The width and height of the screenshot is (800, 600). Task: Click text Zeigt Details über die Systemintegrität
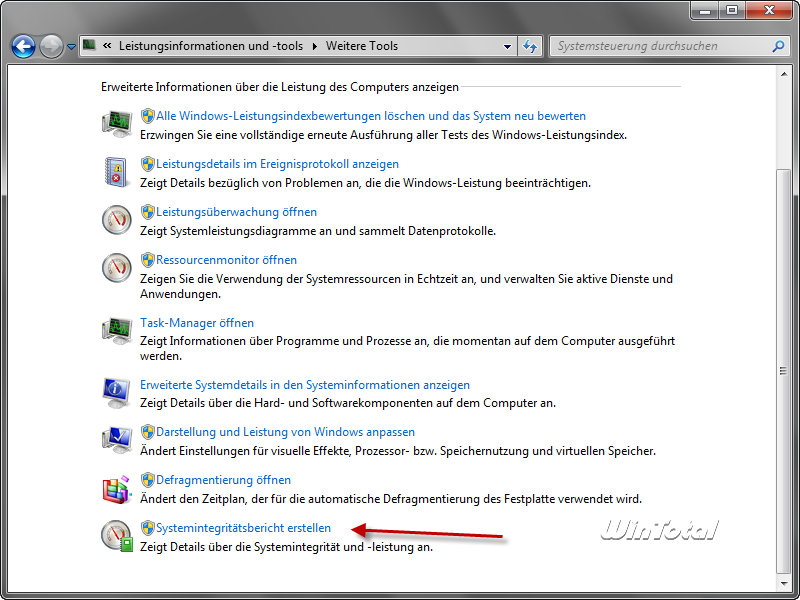[287, 547]
